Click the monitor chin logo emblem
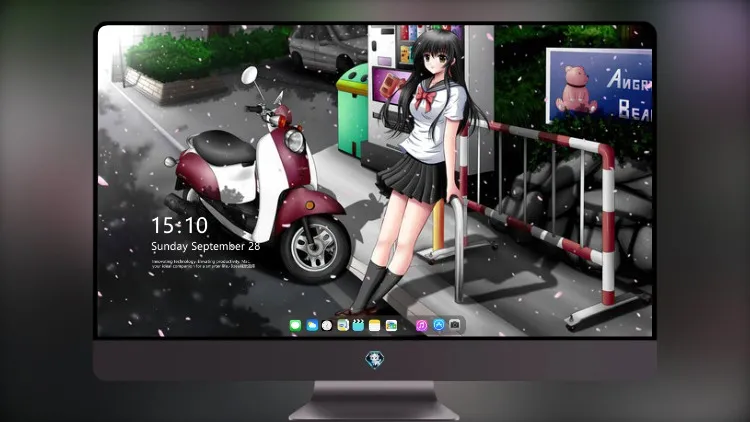Viewport: 750px width, 422px height. (x=375, y=360)
